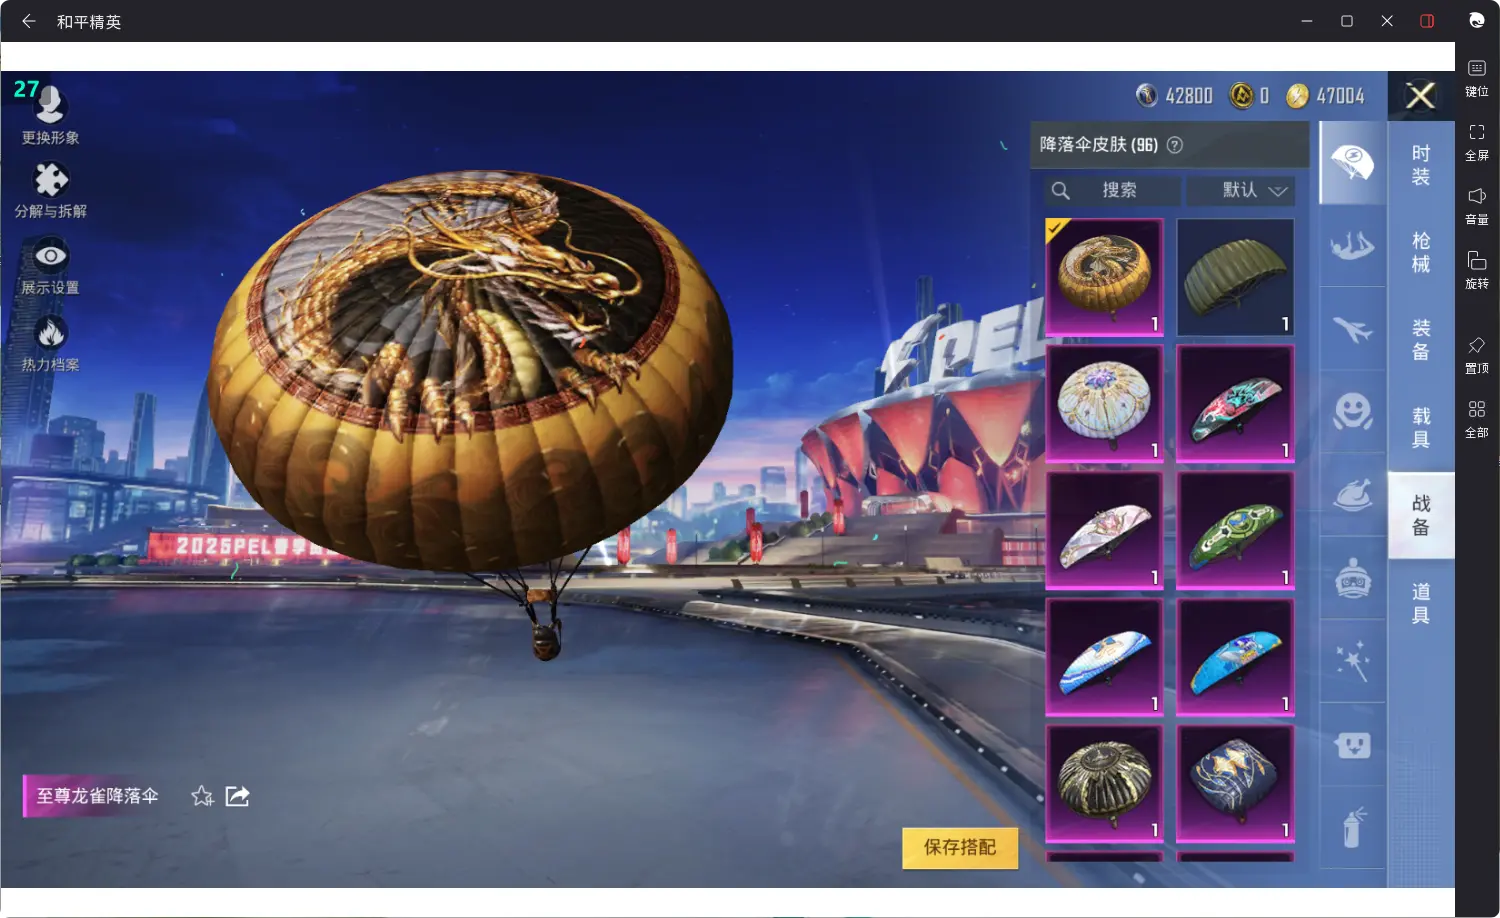Open 音量 volume control in sidebar

tap(1477, 206)
